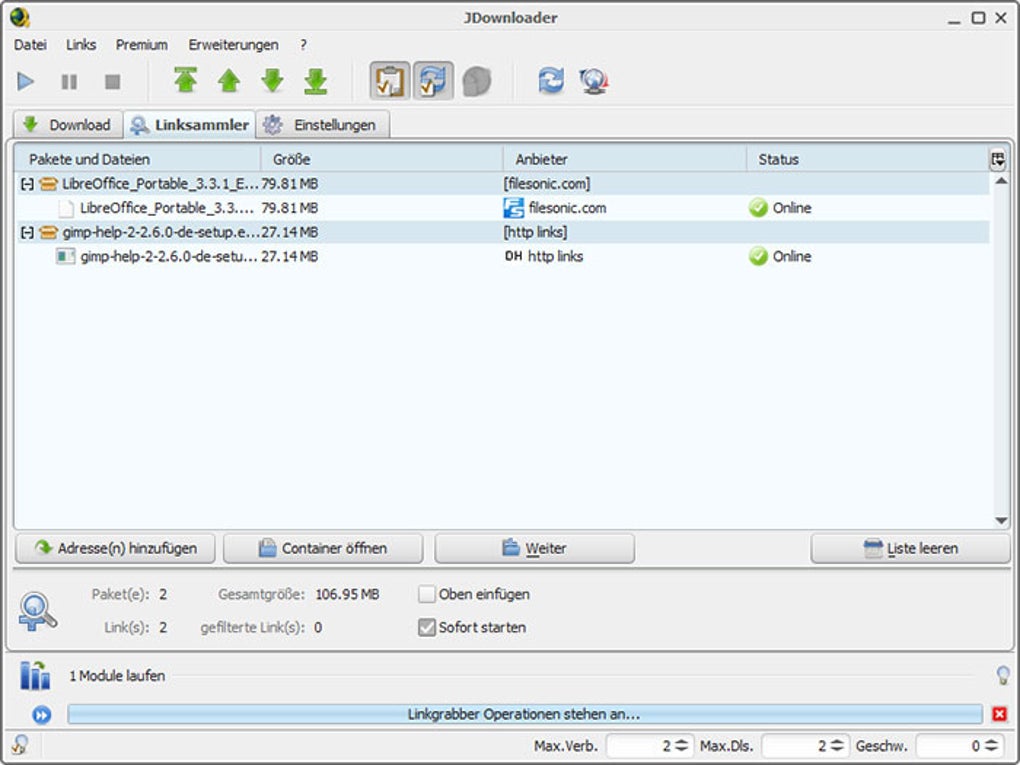Click the bar chart module icon
This screenshot has width=1020, height=765.
(x=34, y=675)
